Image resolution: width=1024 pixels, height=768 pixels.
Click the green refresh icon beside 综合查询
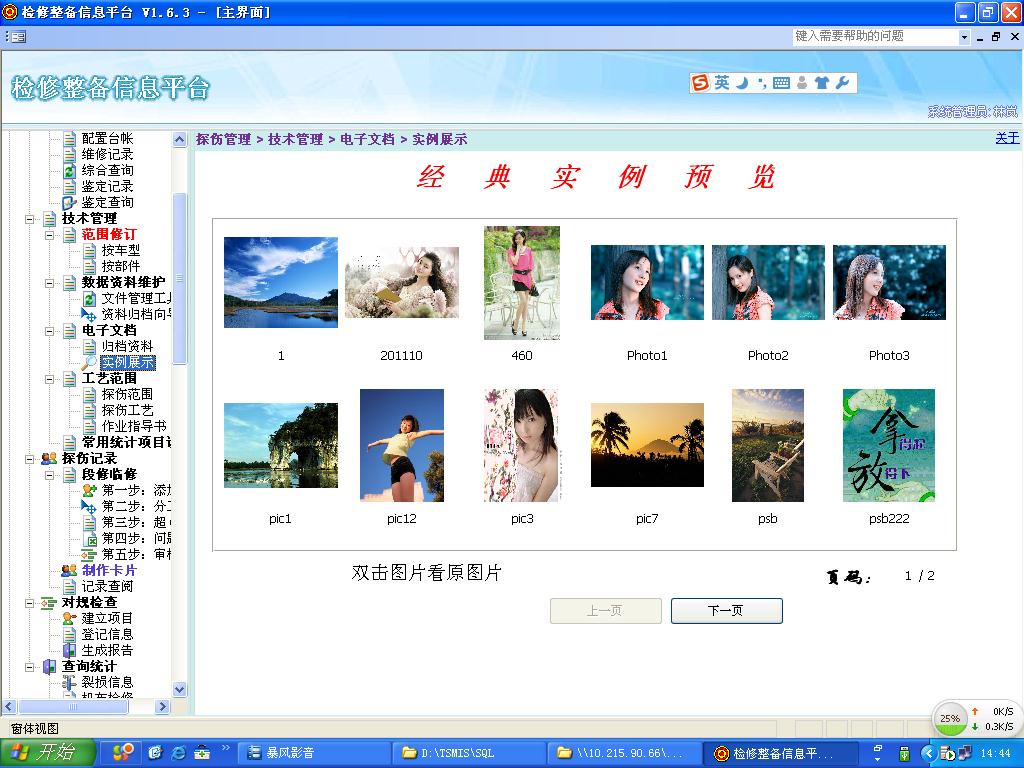click(x=69, y=170)
